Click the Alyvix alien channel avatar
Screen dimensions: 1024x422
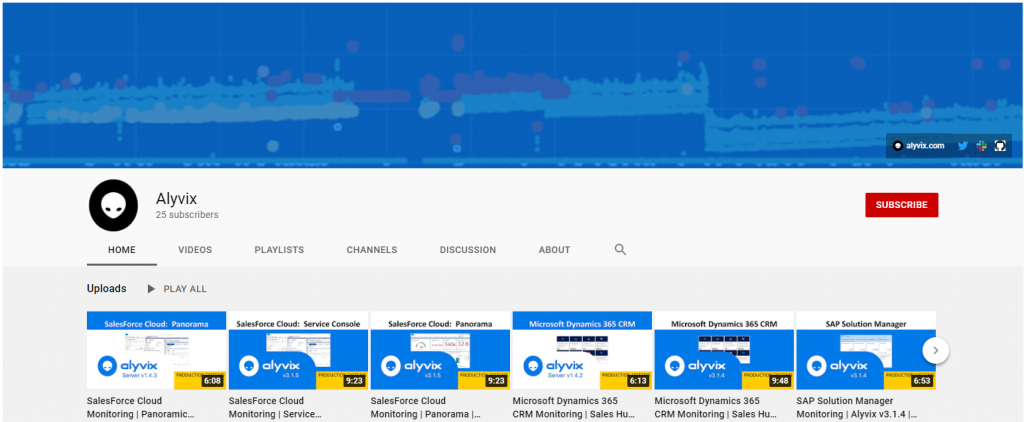click(x=113, y=205)
